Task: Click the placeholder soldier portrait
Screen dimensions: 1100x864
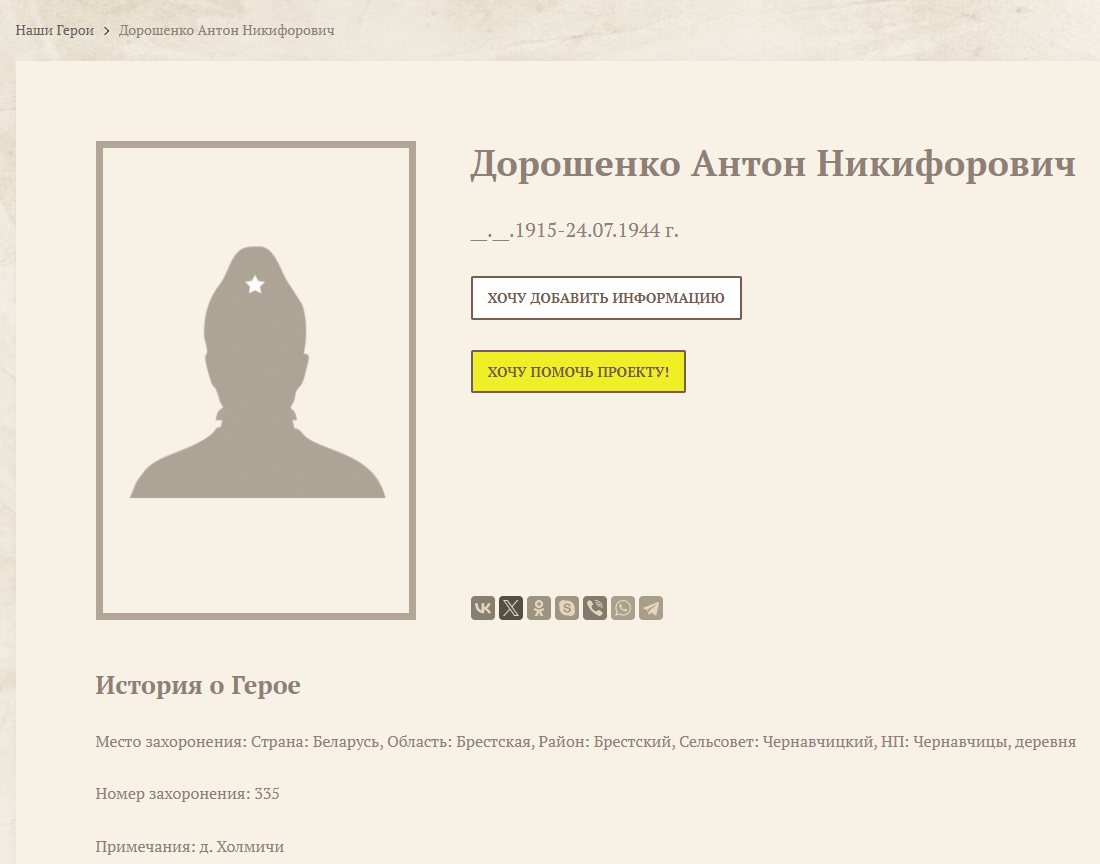Action: (x=255, y=380)
